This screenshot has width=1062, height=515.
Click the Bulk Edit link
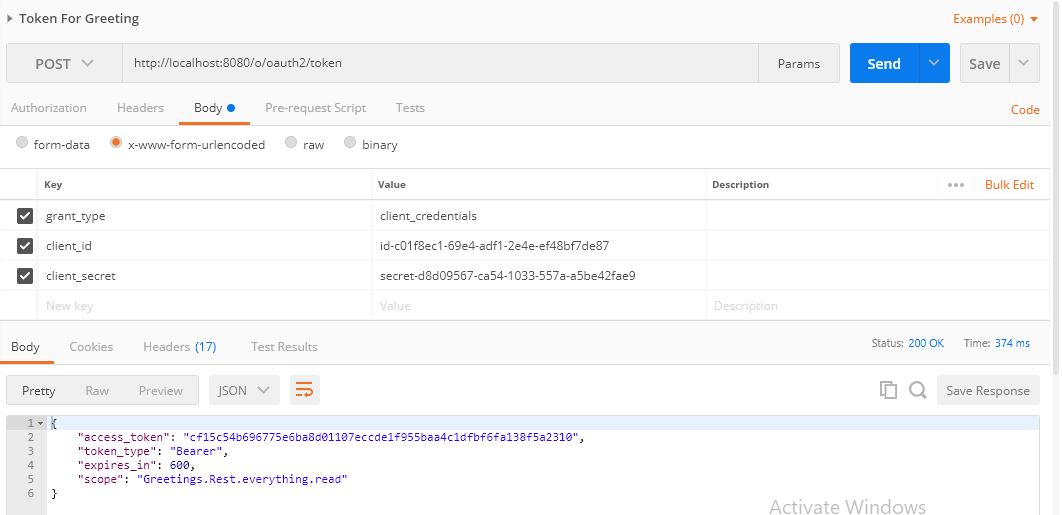point(1009,185)
